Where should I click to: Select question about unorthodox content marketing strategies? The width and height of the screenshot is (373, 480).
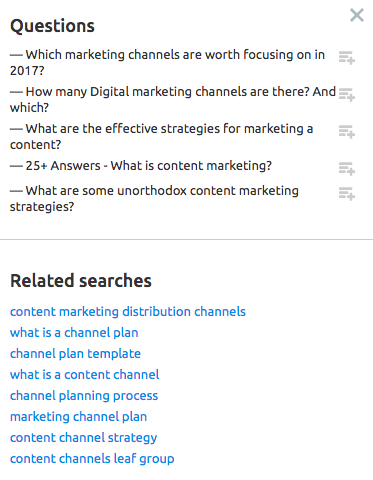click(154, 198)
